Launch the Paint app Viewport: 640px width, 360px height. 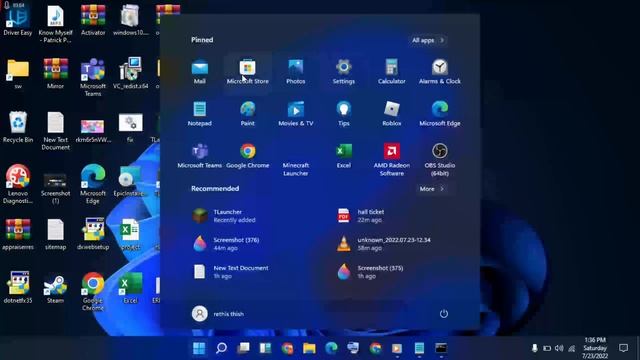pyautogui.click(x=247, y=114)
